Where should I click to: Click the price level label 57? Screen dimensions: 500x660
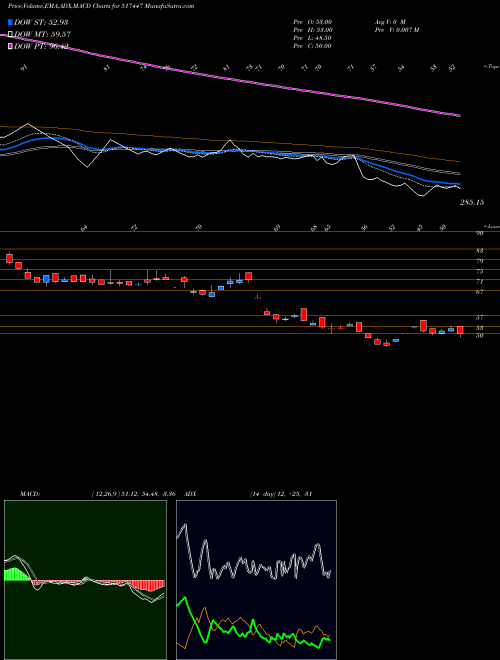(x=479, y=318)
